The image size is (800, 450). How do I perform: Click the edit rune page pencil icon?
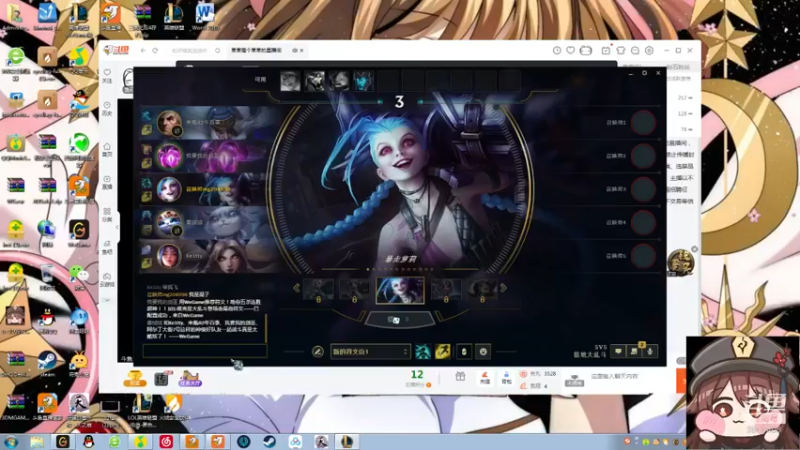(x=317, y=352)
